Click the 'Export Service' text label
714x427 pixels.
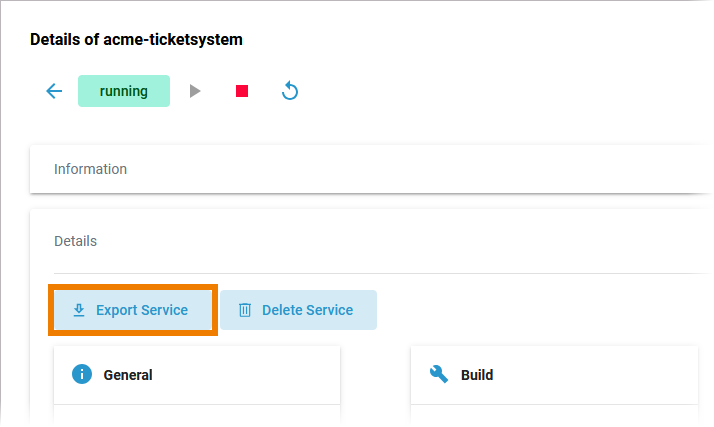(142, 310)
